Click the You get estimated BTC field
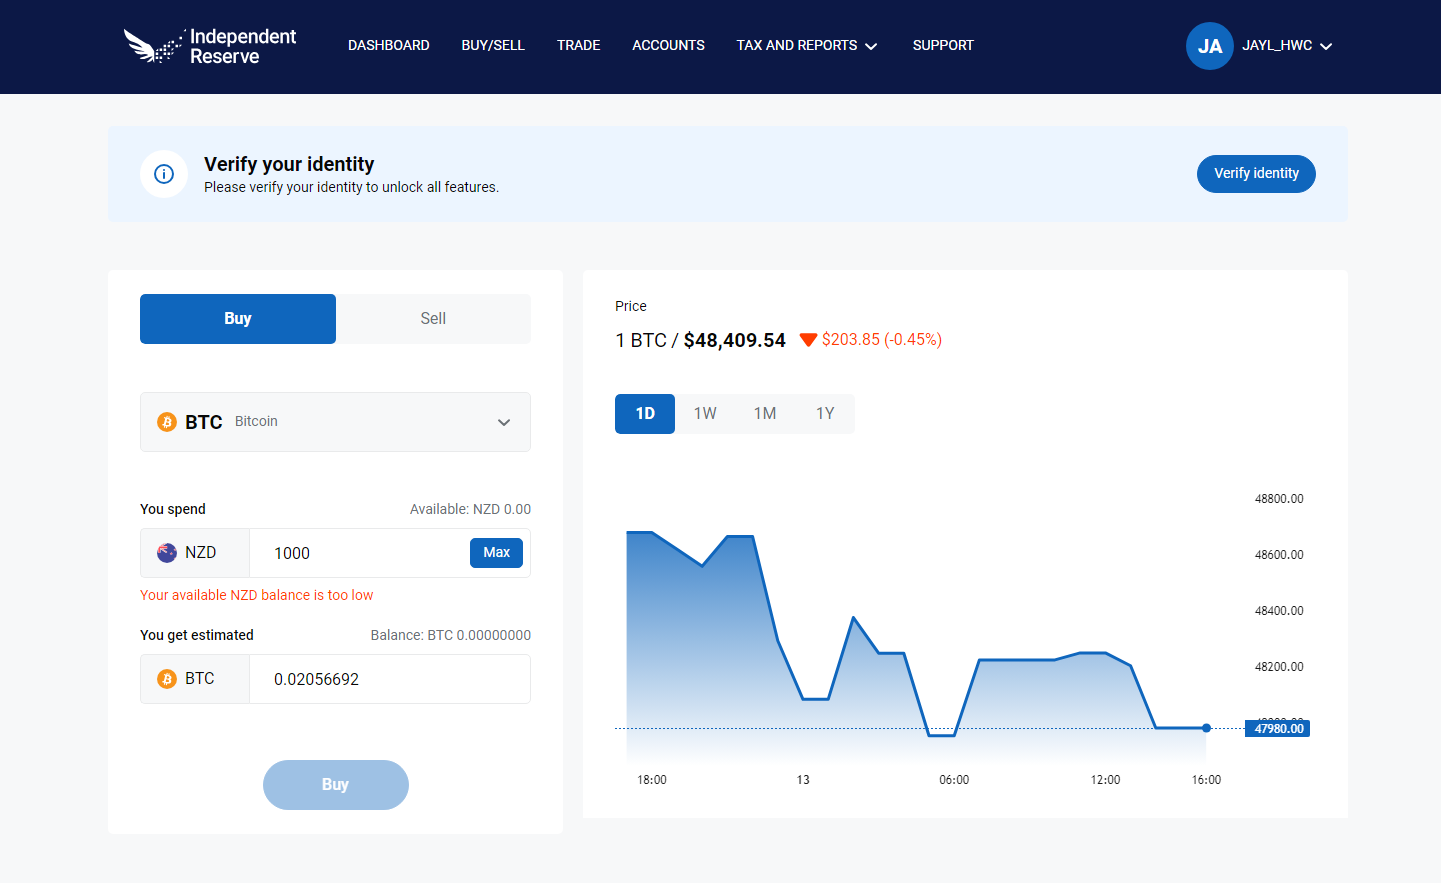The width and height of the screenshot is (1441, 883). click(x=390, y=679)
